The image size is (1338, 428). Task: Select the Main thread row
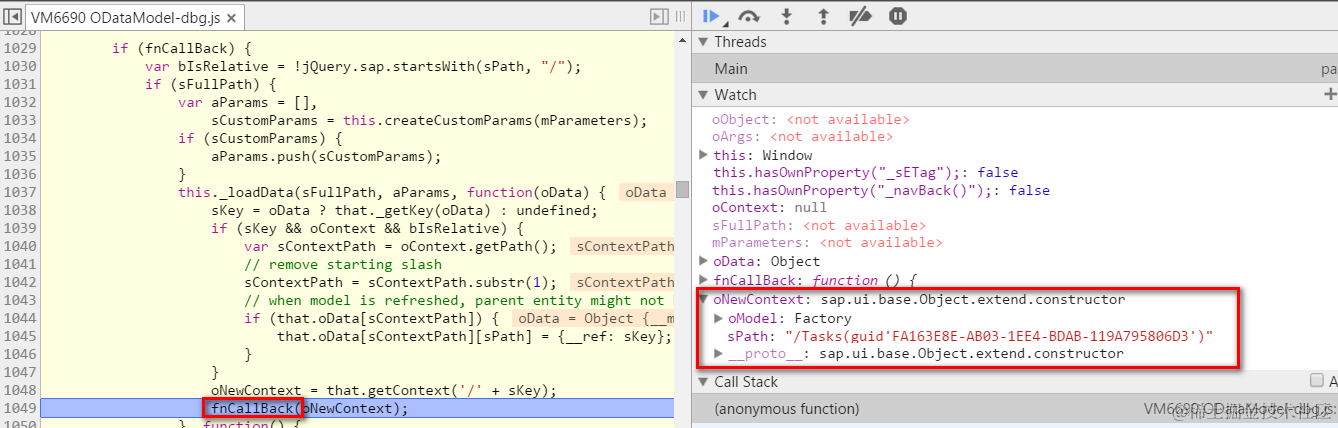point(1015,68)
